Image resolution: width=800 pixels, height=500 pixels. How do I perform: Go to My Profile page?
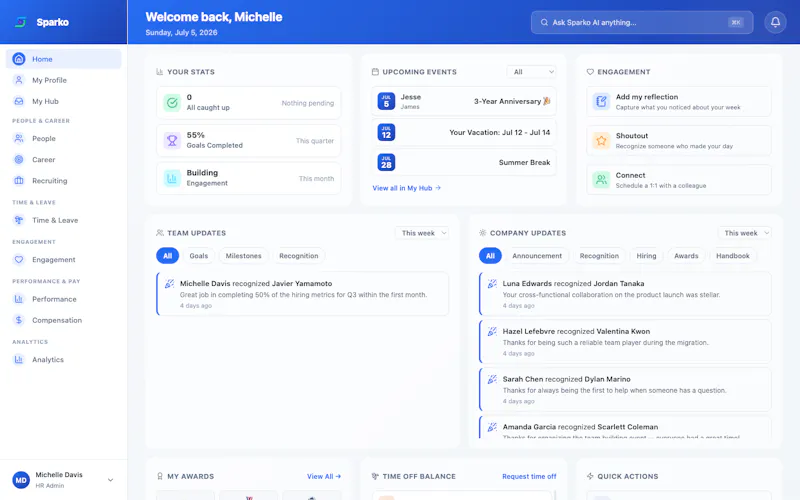(x=64, y=80)
